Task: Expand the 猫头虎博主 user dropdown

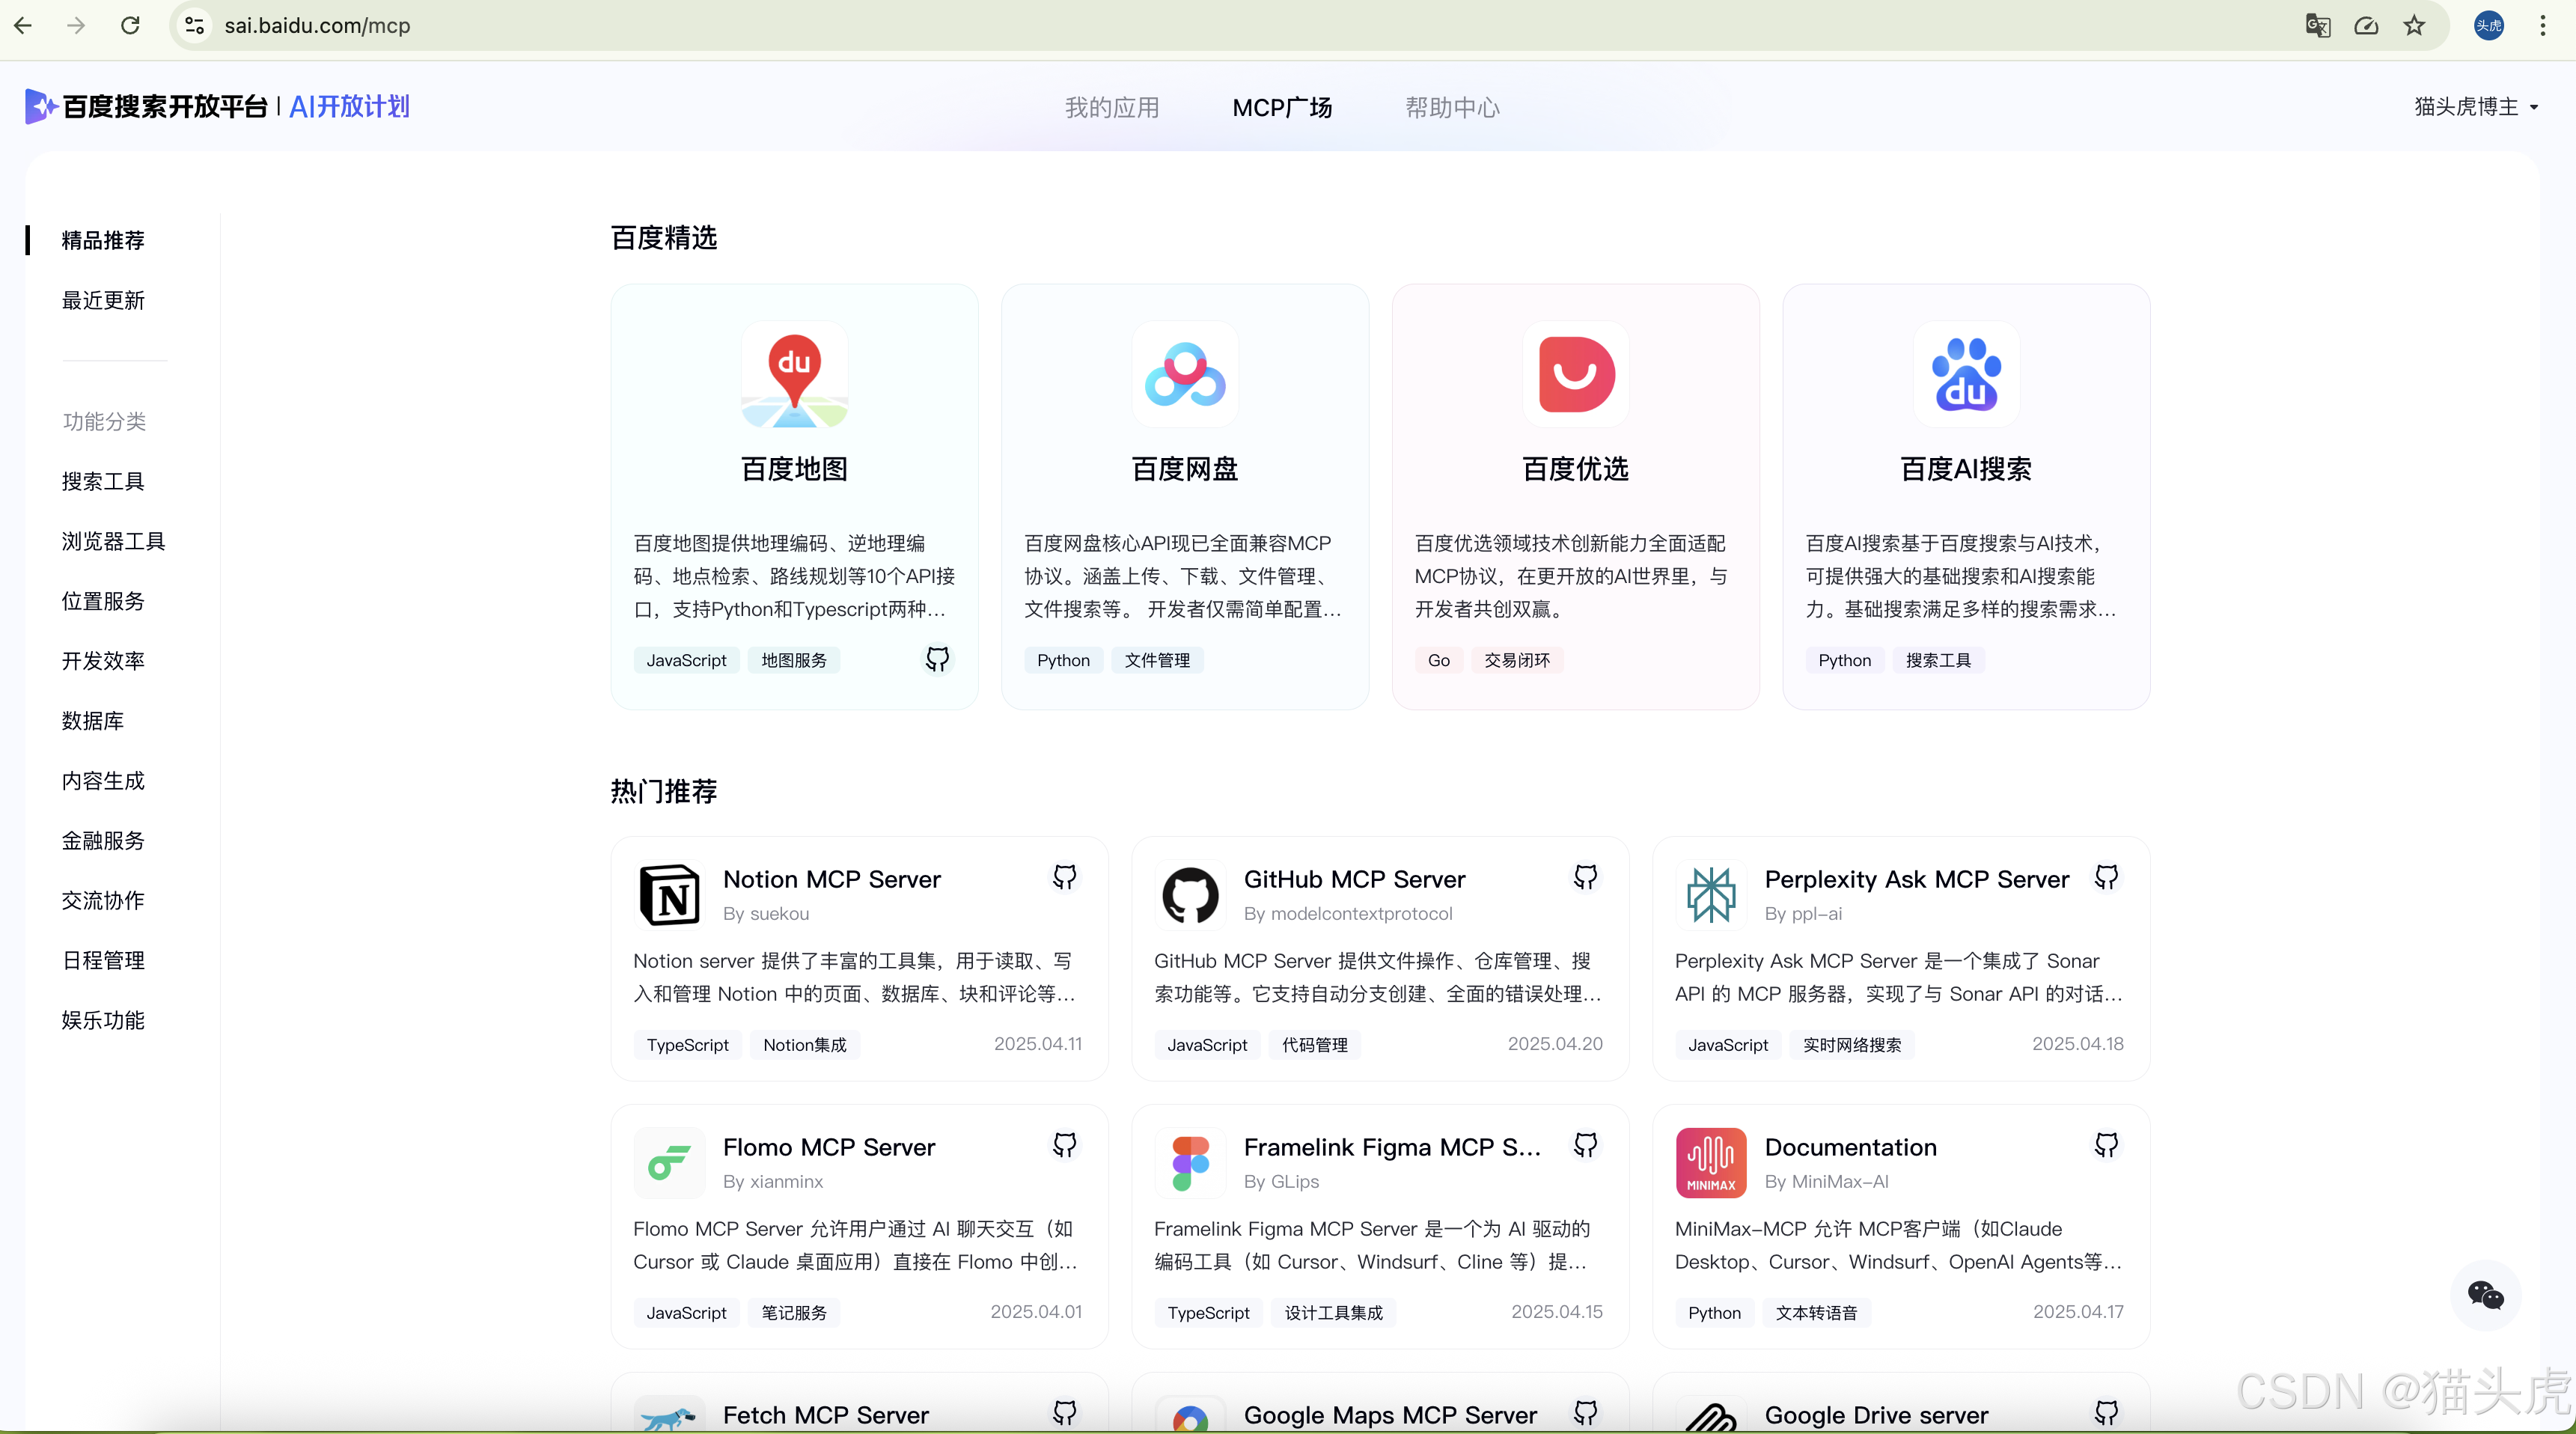Action: point(2476,107)
